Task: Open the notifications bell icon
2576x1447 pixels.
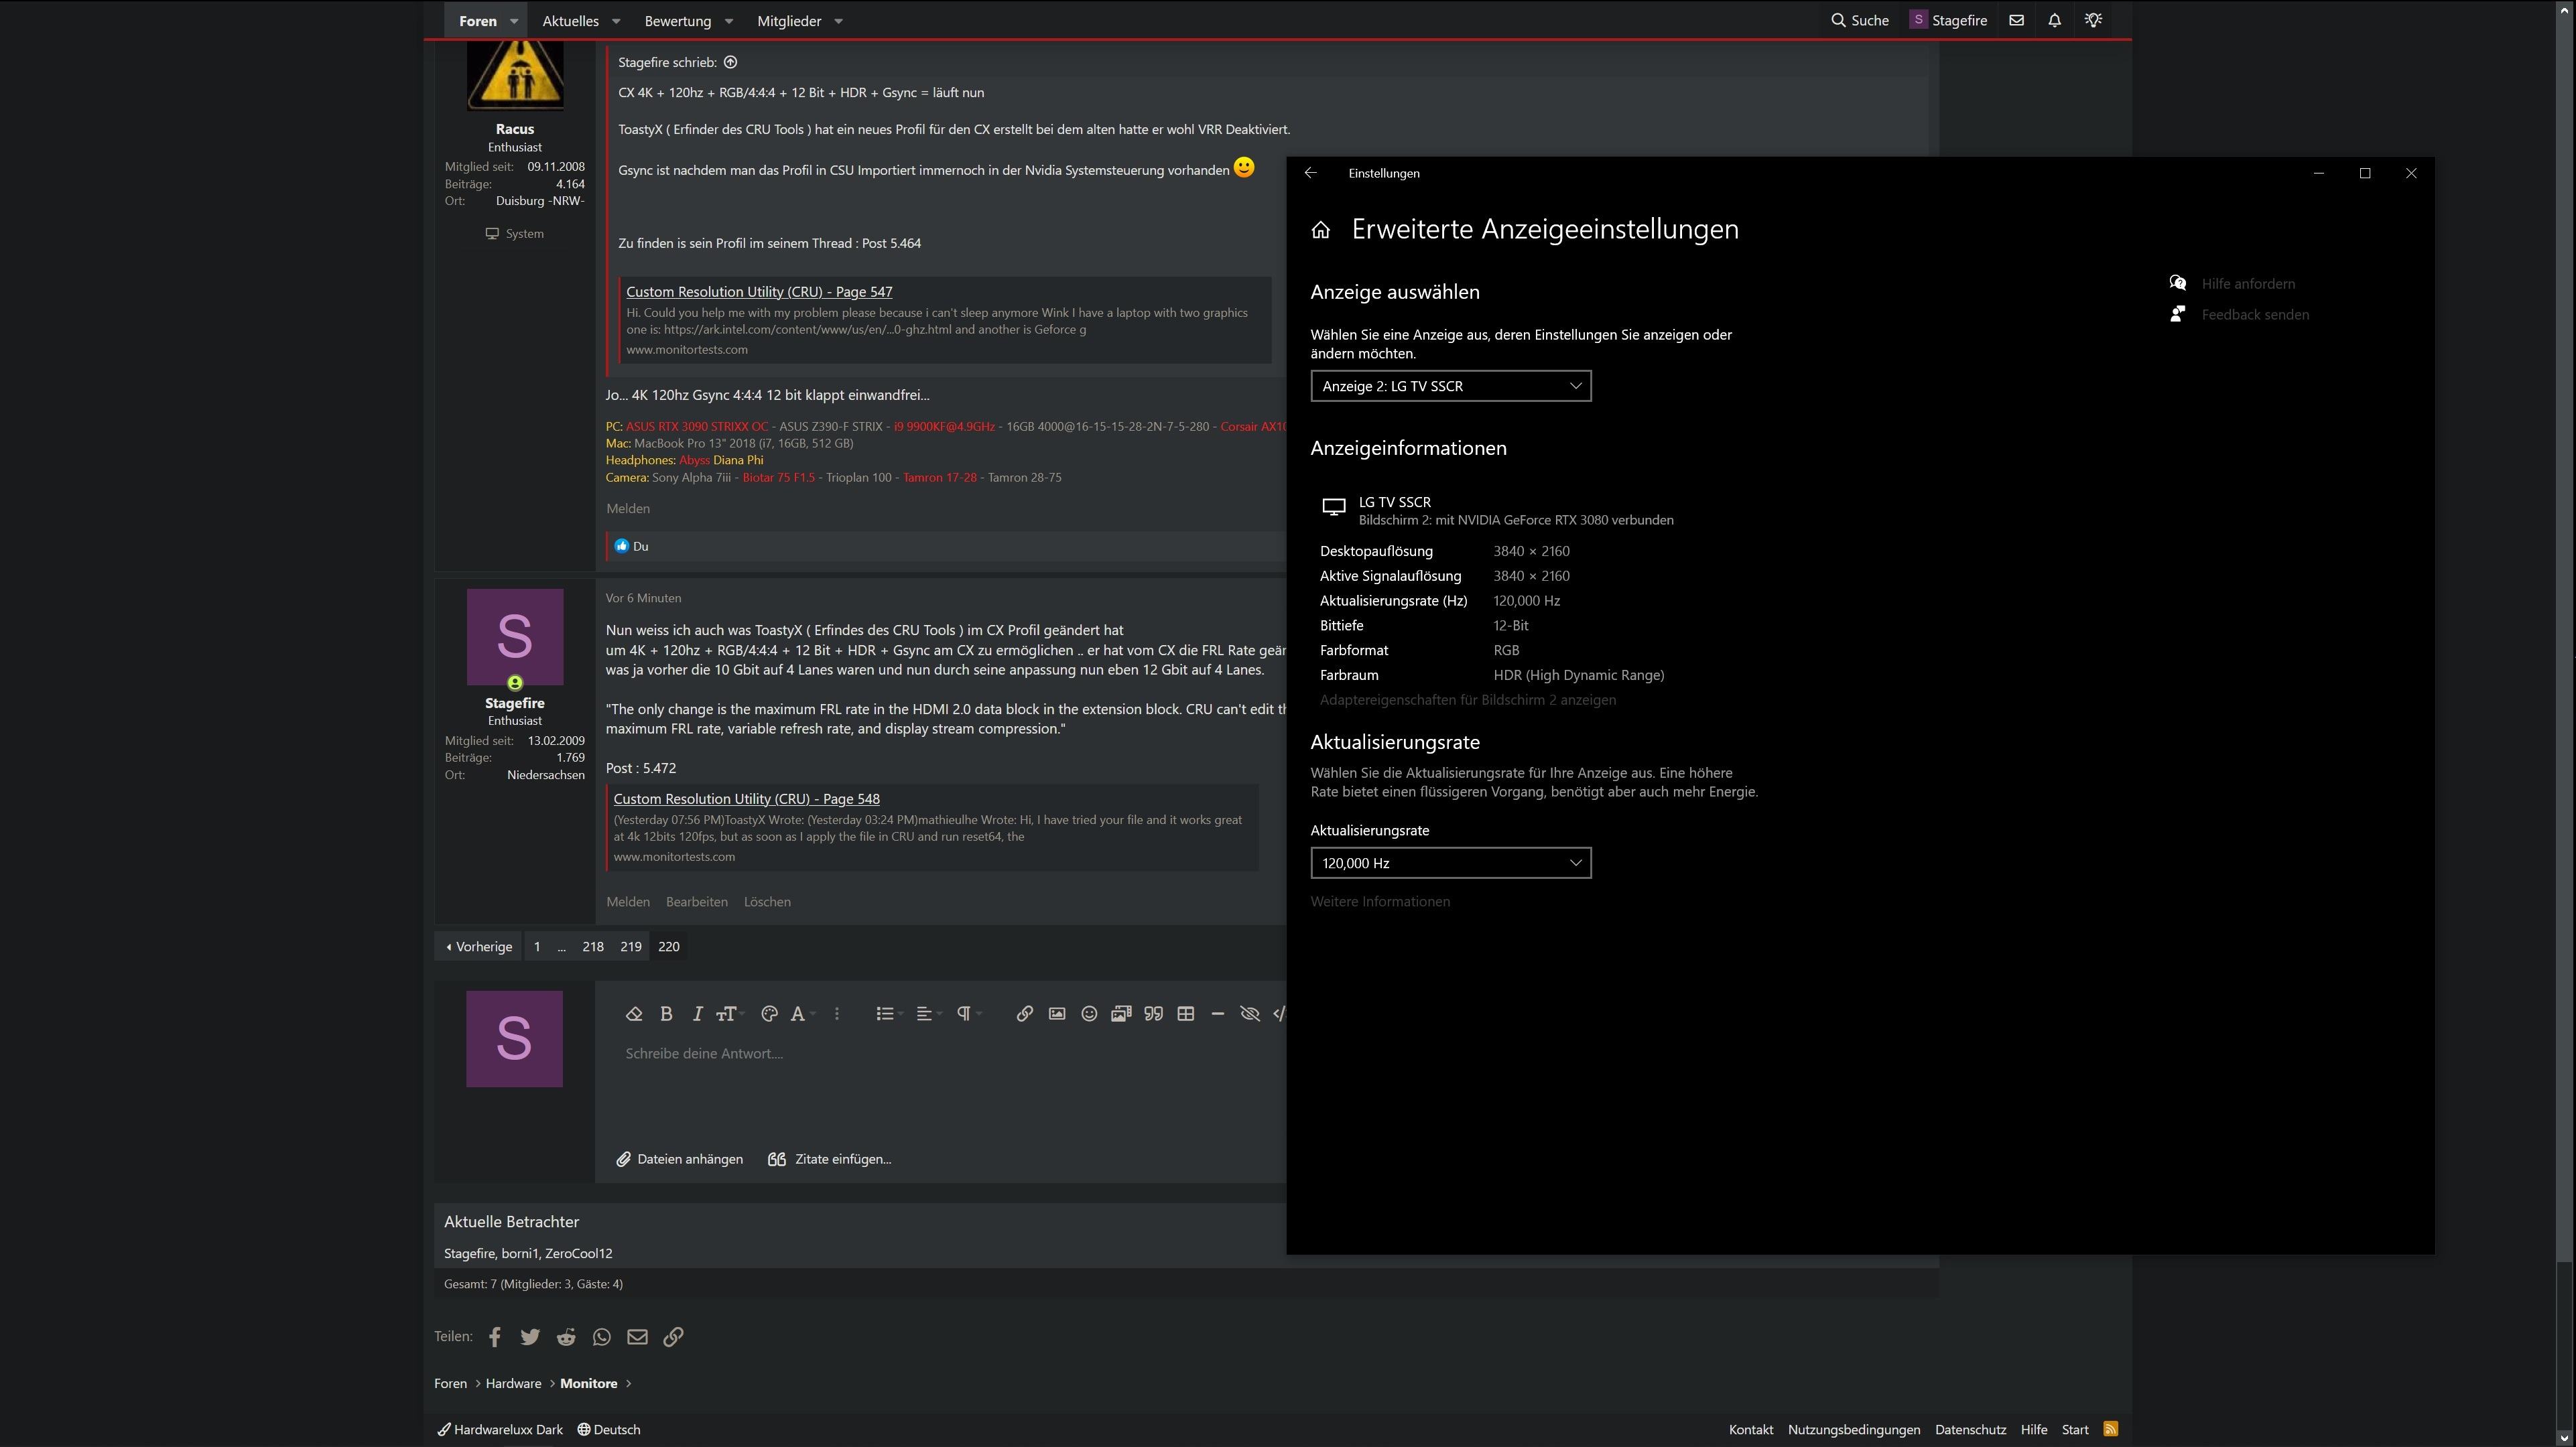Action: pyautogui.click(x=2054, y=20)
